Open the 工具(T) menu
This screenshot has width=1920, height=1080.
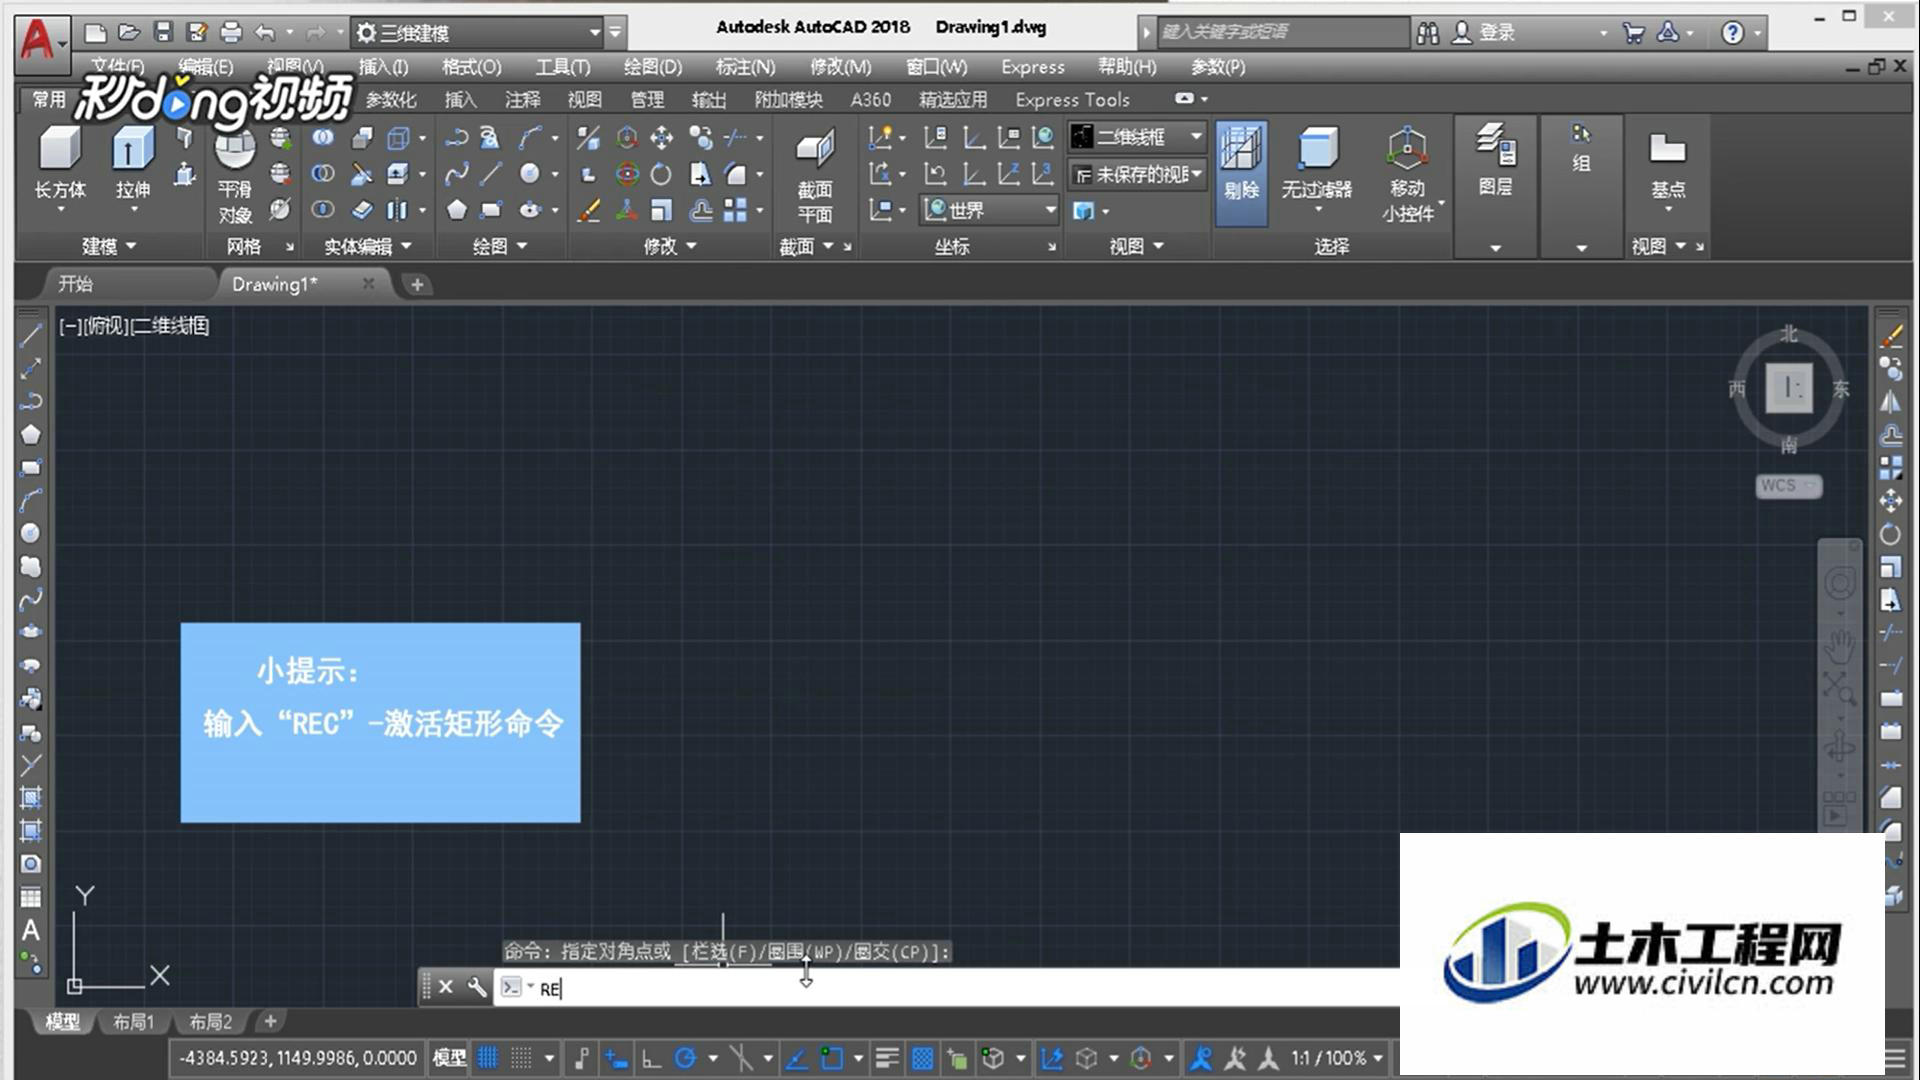coord(562,67)
